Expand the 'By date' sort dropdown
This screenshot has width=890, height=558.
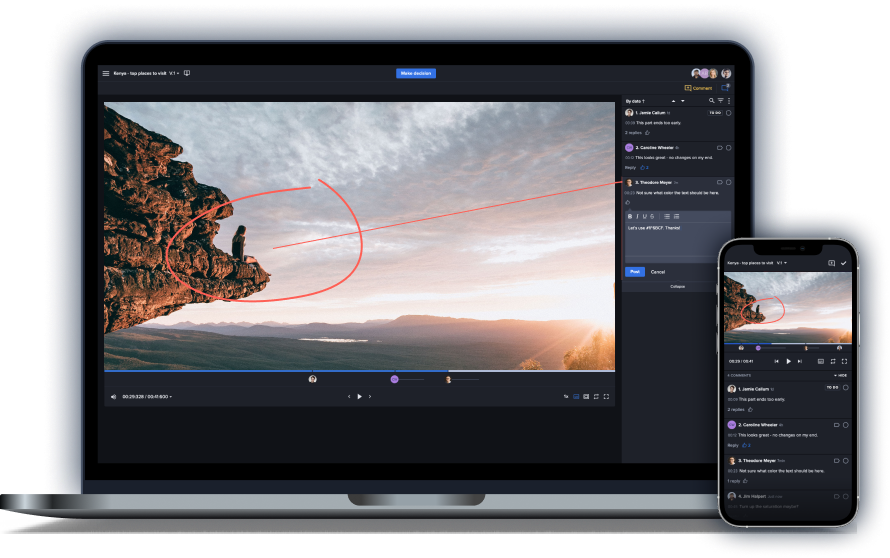pyautogui.click(x=636, y=101)
